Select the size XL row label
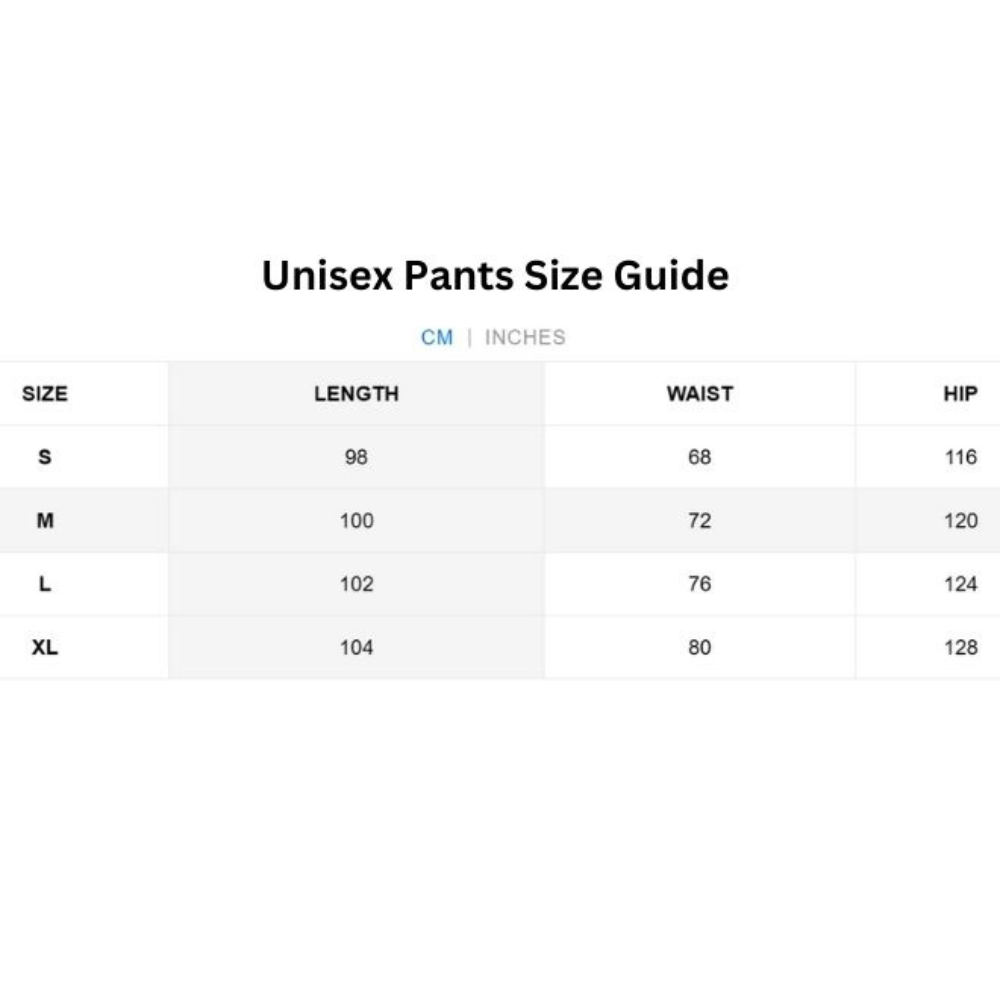 tap(45, 647)
